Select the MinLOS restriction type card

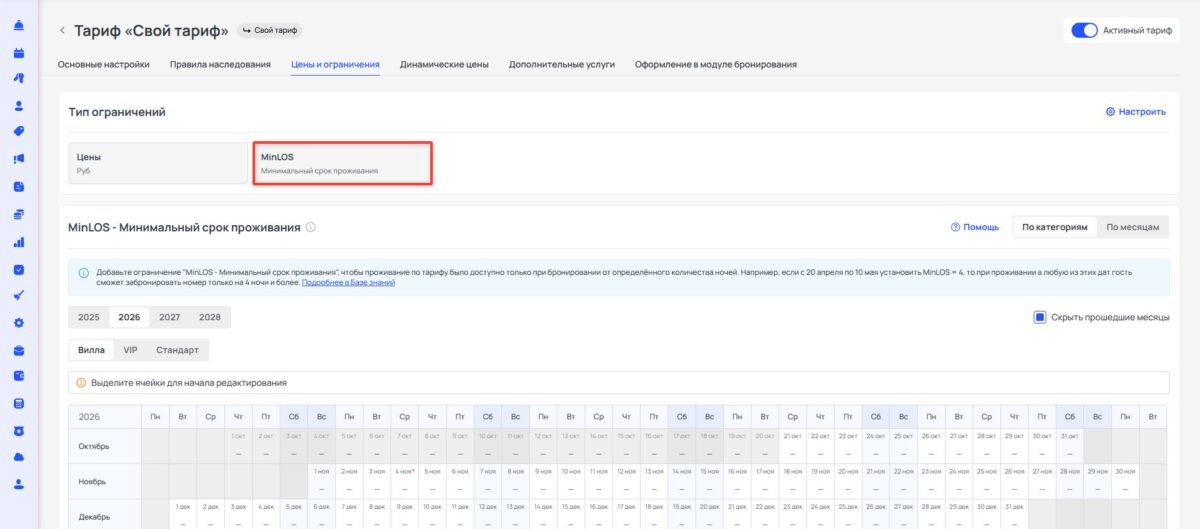342,163
